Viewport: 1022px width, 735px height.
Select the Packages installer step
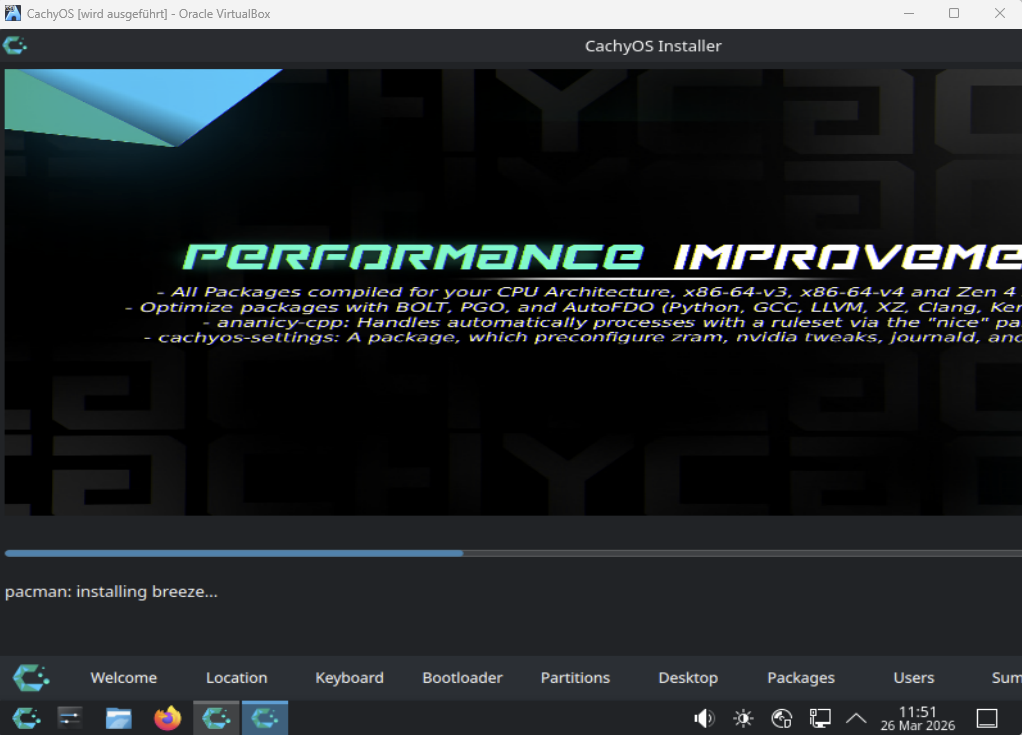[800, 678]
